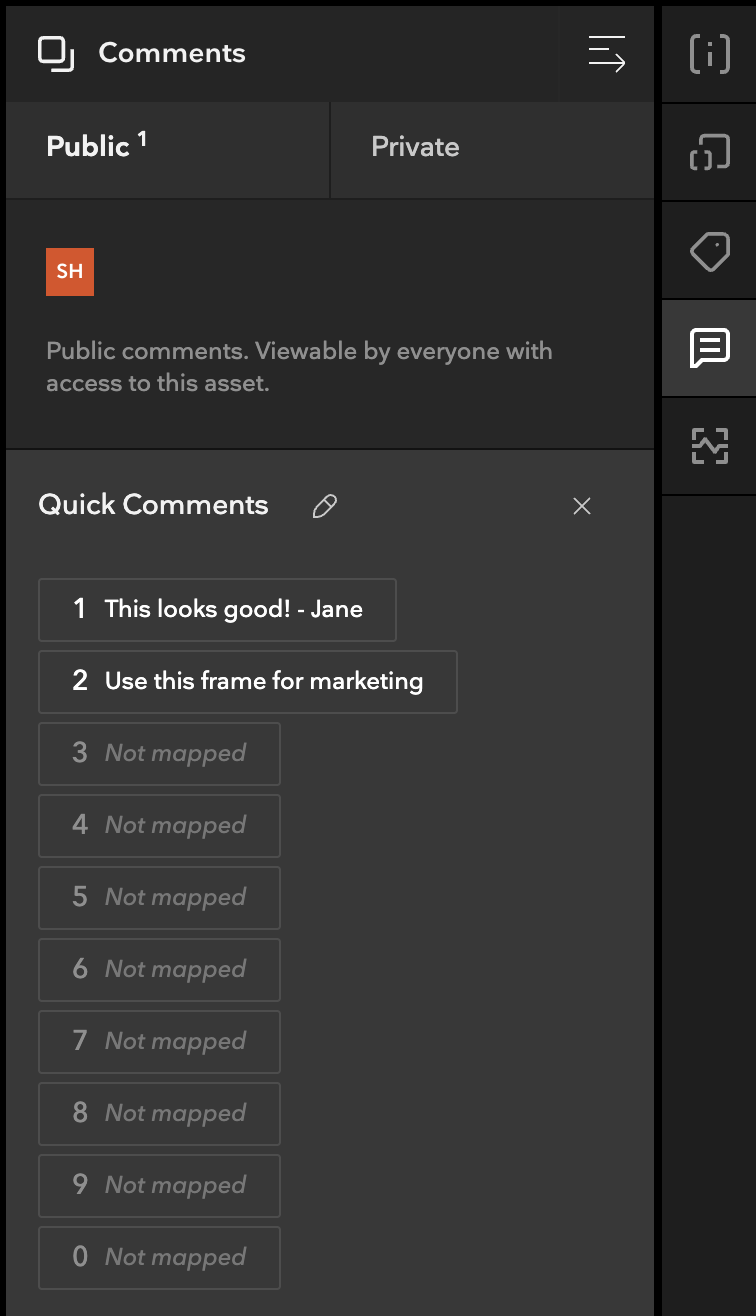756x1316 pixels.
Task: Select the unmapped quick comment slot 7
Action: click(159, 1041)
